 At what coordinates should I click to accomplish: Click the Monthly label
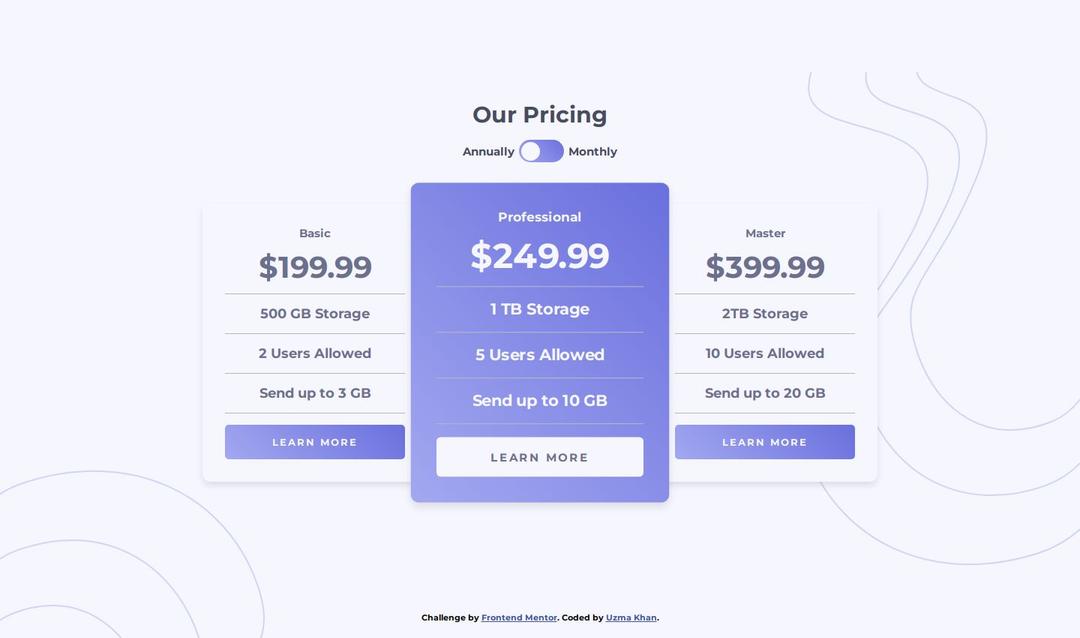tap(593, 152)
